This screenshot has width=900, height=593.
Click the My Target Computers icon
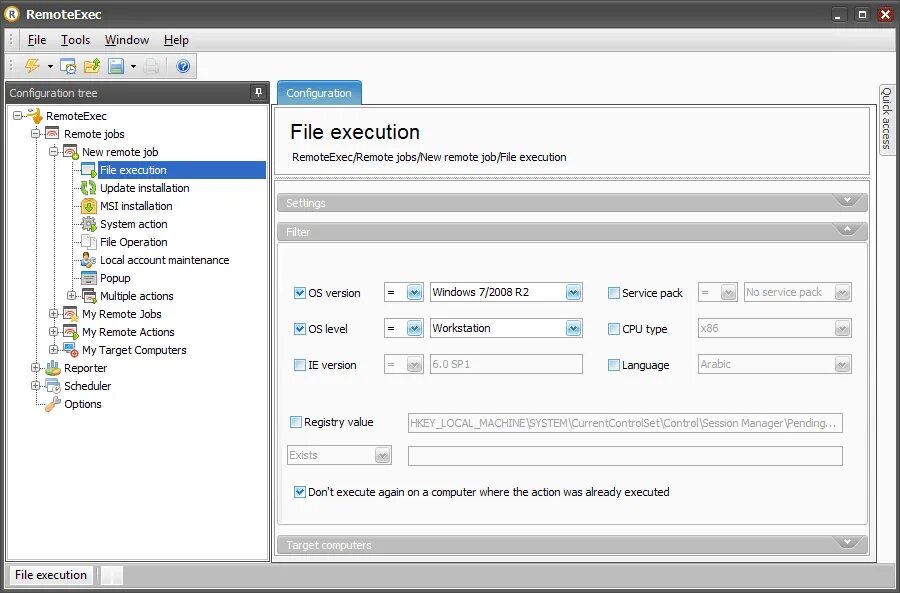coord(70,350)
